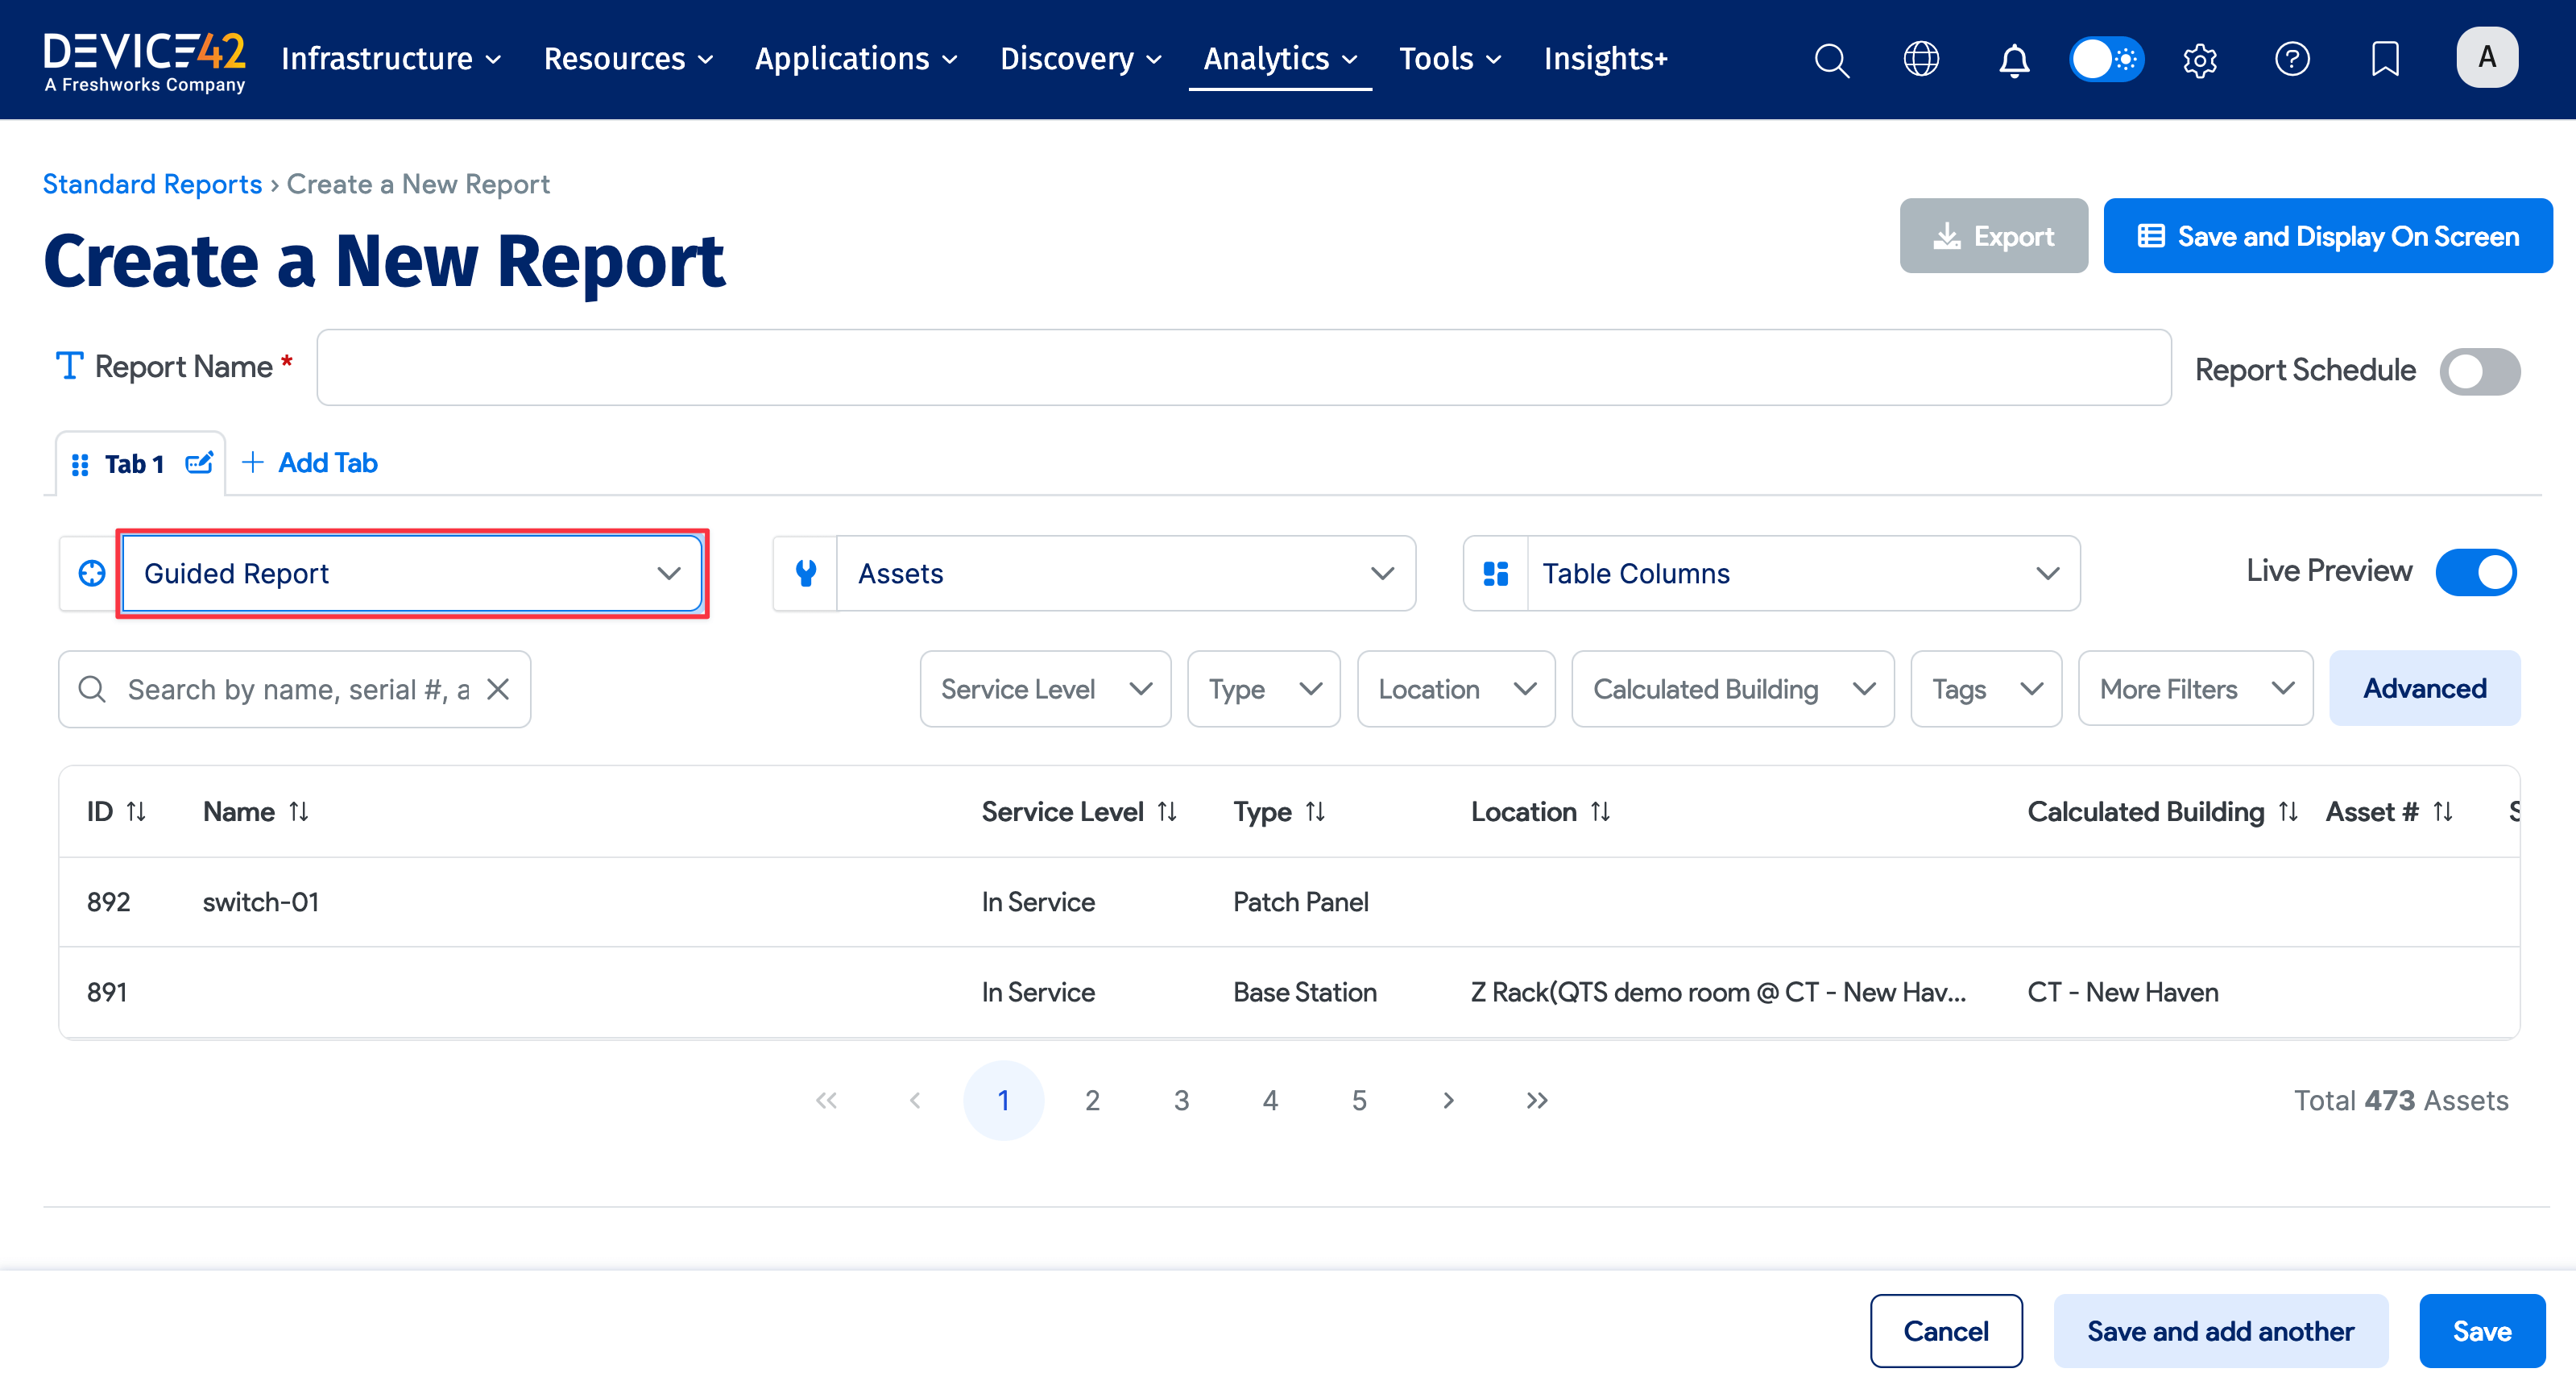Click the help question mark icon

pos(2292,60)
